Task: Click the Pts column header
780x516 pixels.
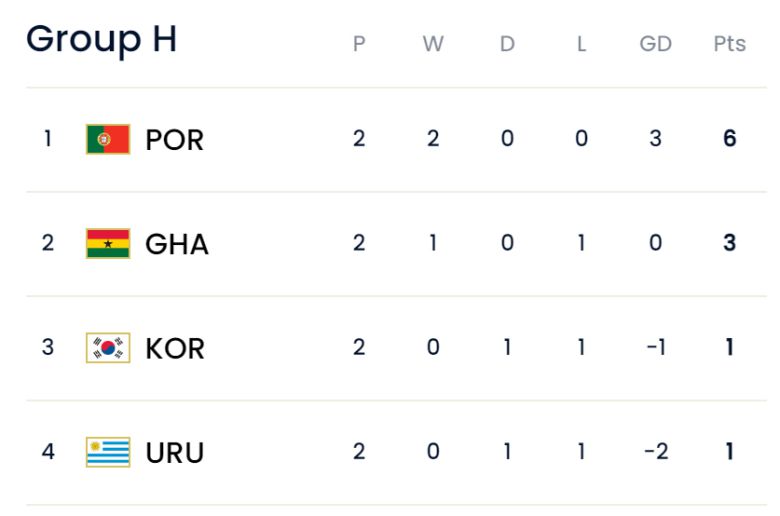Action: click(x=729, y=45)
